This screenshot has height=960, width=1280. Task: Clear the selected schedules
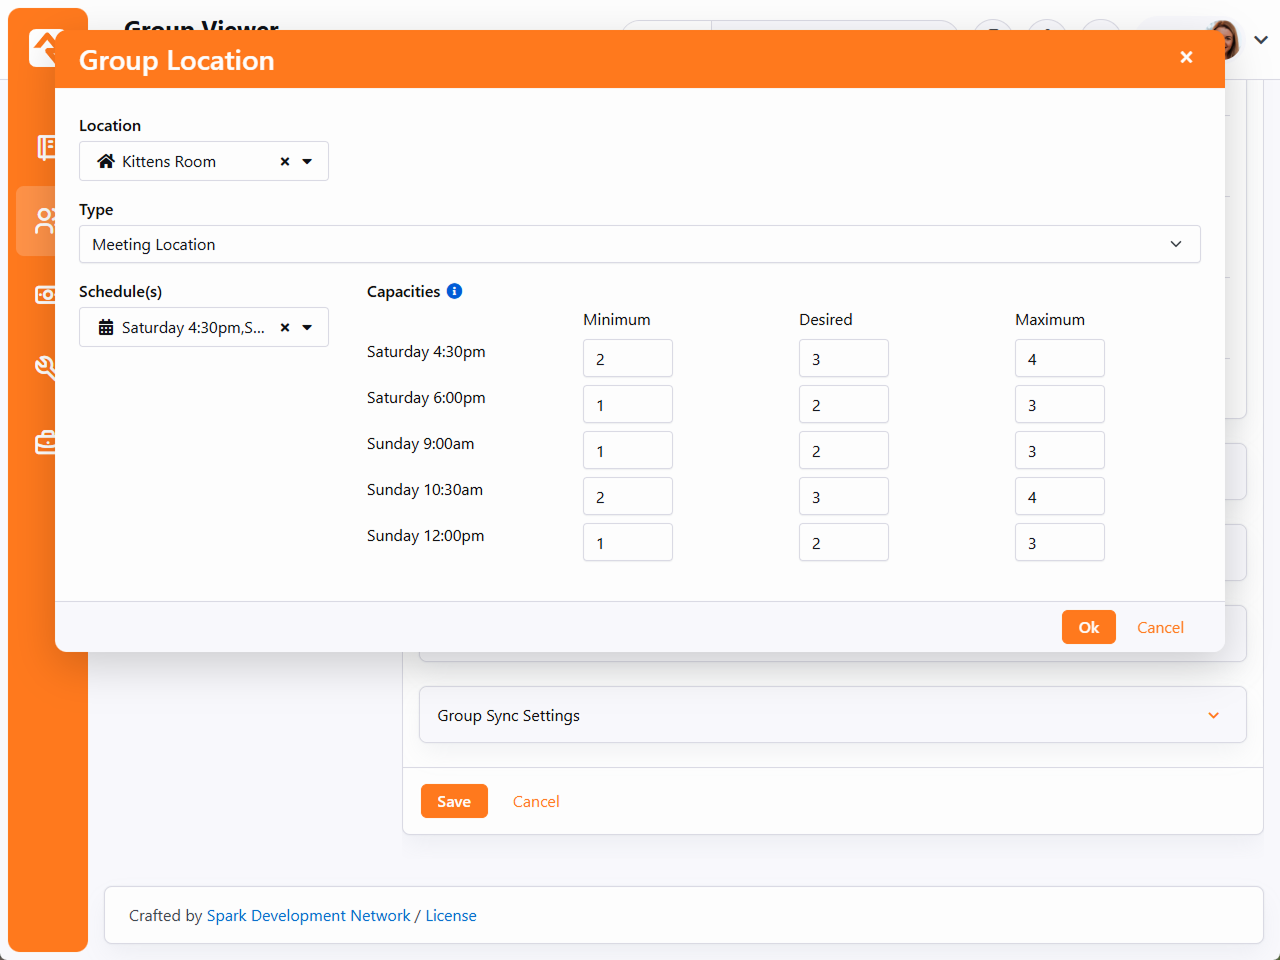pyautogui.click(x=285, y=327)
